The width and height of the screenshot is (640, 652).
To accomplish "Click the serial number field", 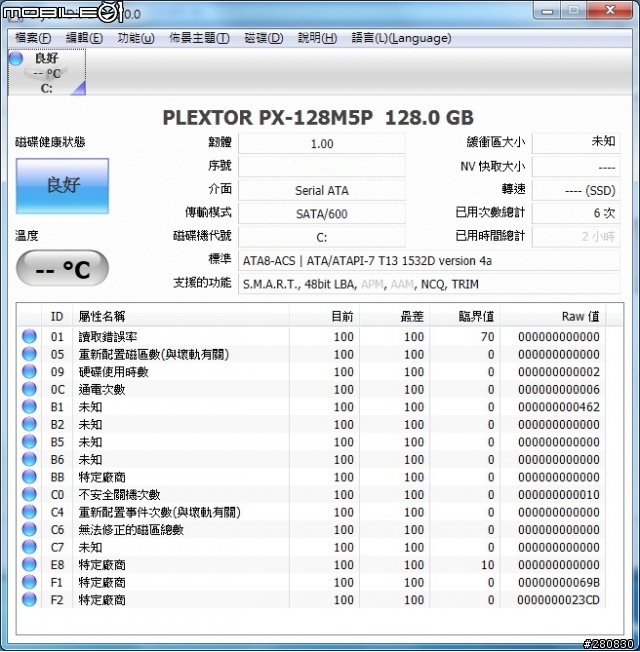I will pos(322,167).
